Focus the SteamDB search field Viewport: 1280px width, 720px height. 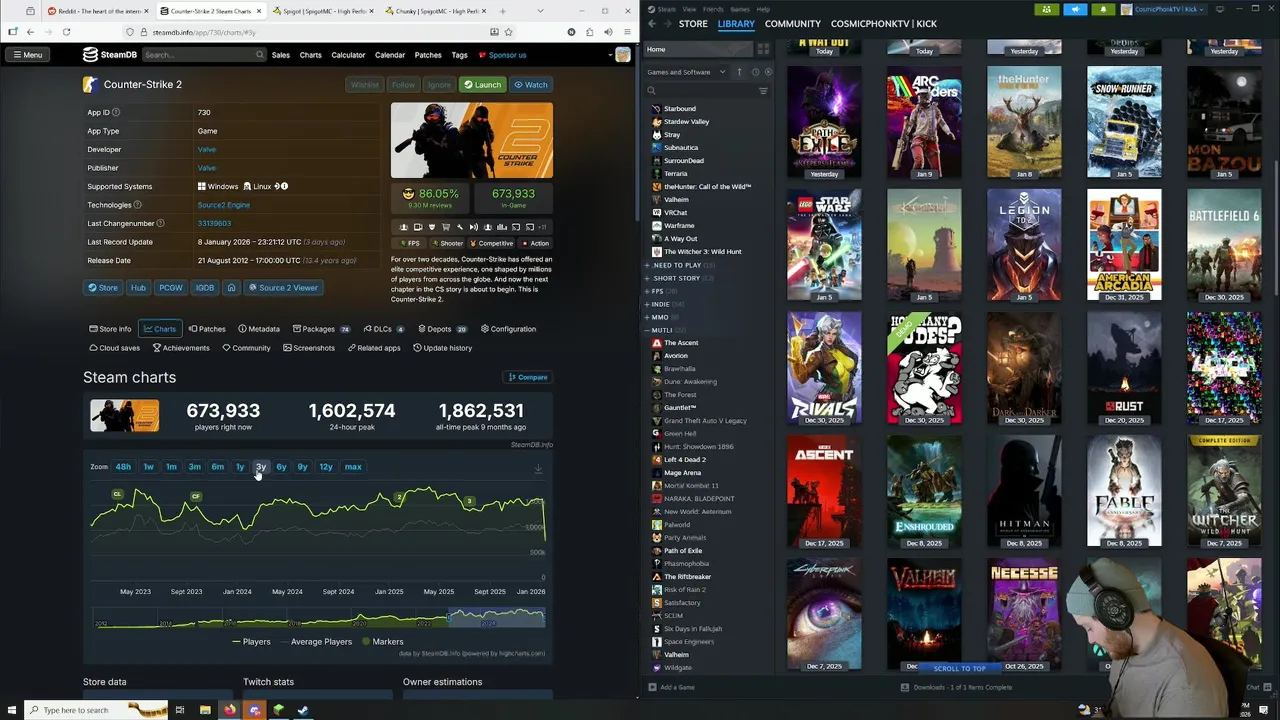(x=204, y=55)
